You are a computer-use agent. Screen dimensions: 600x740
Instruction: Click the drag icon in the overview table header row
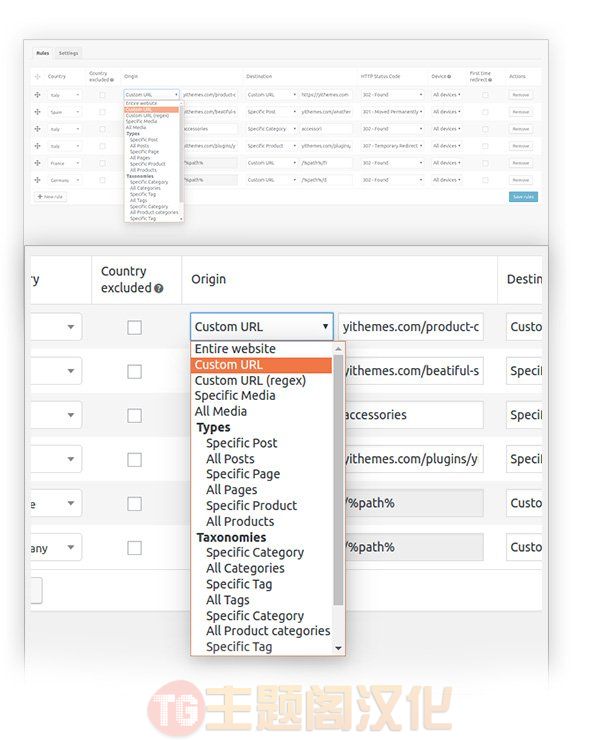click(37, 76)
